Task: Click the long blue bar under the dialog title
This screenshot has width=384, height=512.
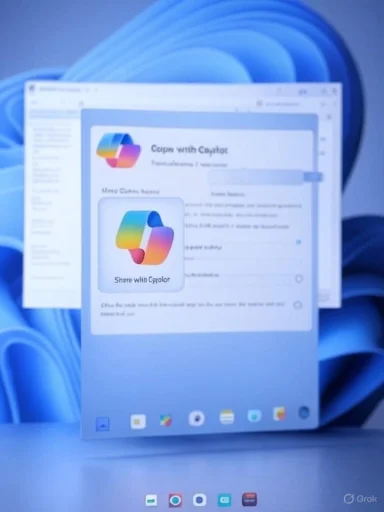Action: click(x=255, y=177)
